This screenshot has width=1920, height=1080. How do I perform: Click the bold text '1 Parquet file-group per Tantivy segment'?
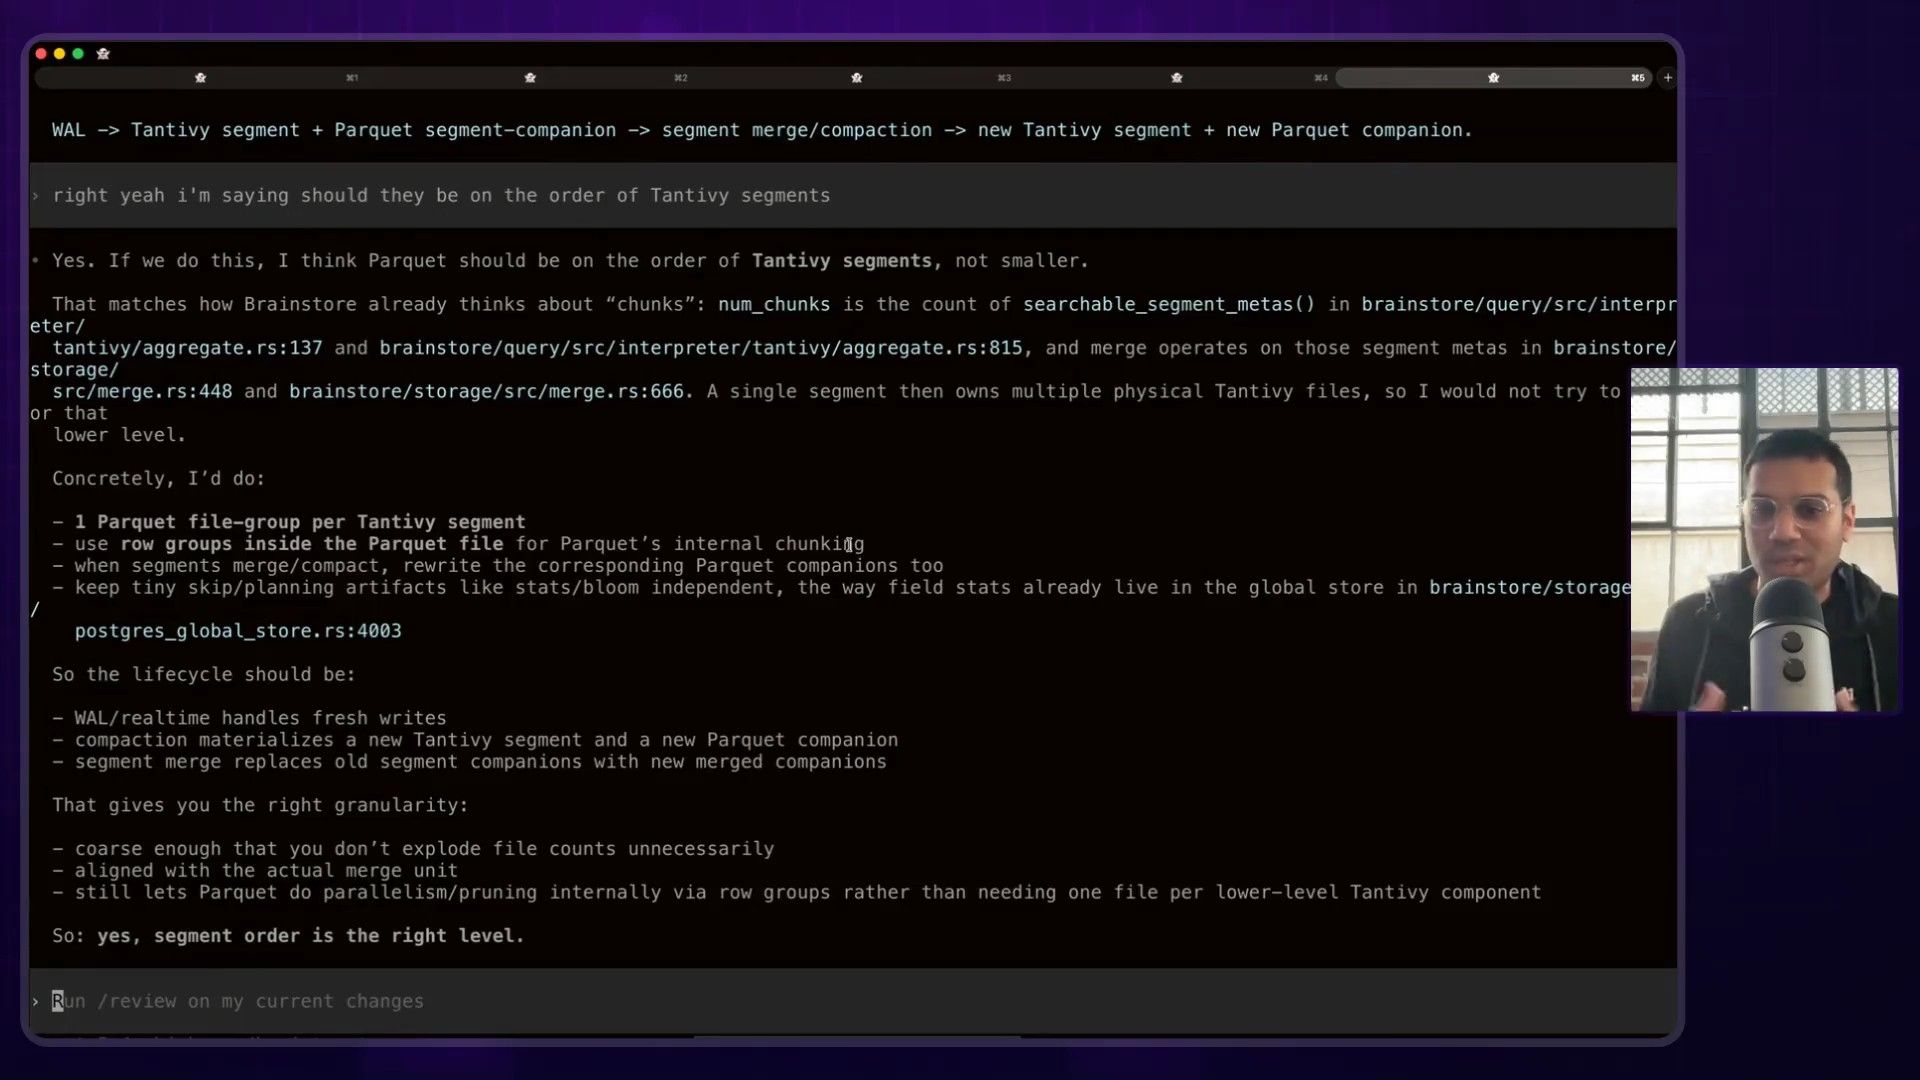[x=300, y=522]
